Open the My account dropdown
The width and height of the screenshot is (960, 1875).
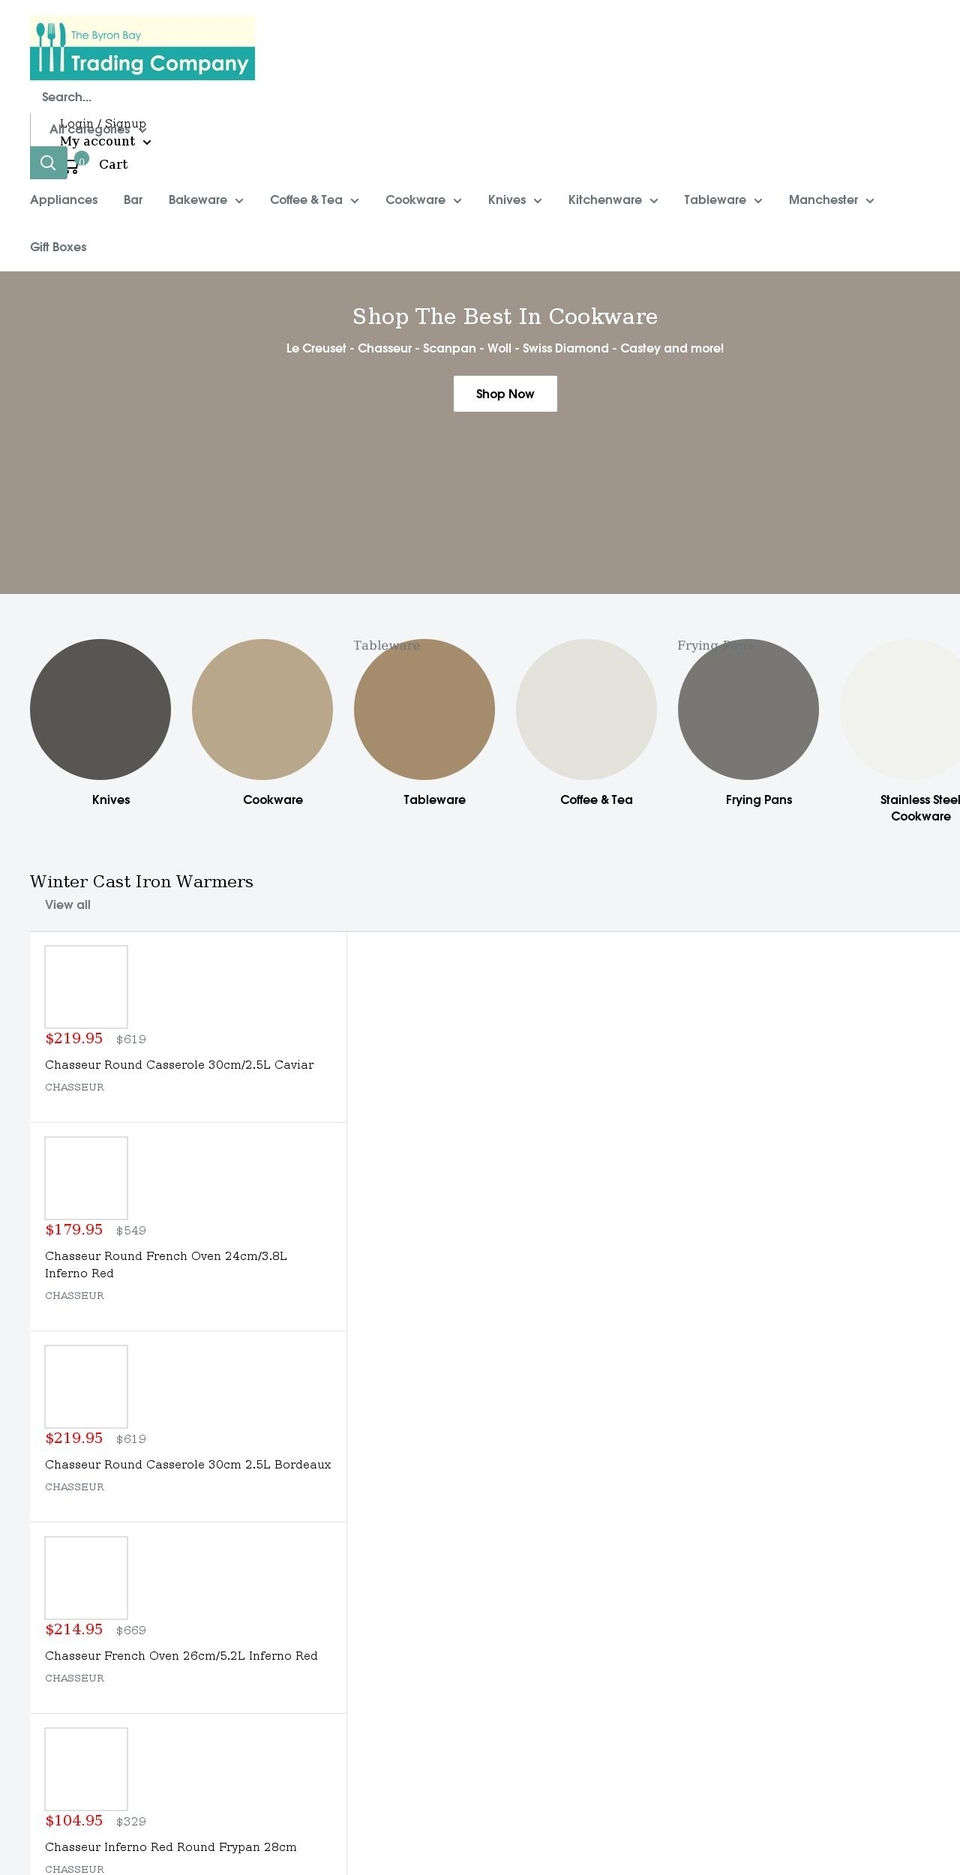point(105,141)
